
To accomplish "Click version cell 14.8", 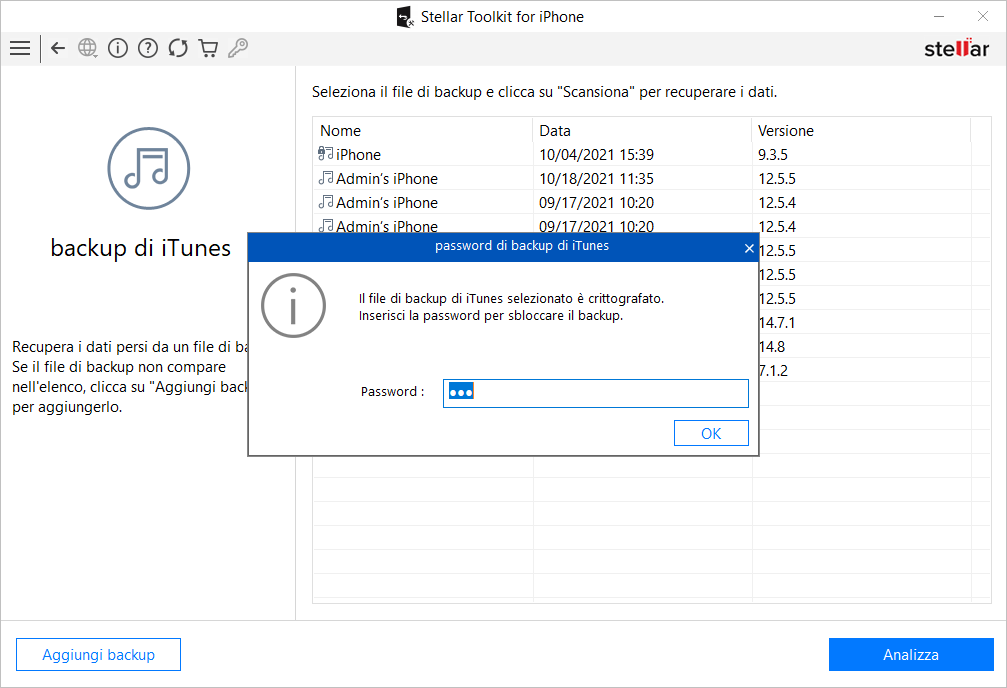I will [x=773, y=347].
